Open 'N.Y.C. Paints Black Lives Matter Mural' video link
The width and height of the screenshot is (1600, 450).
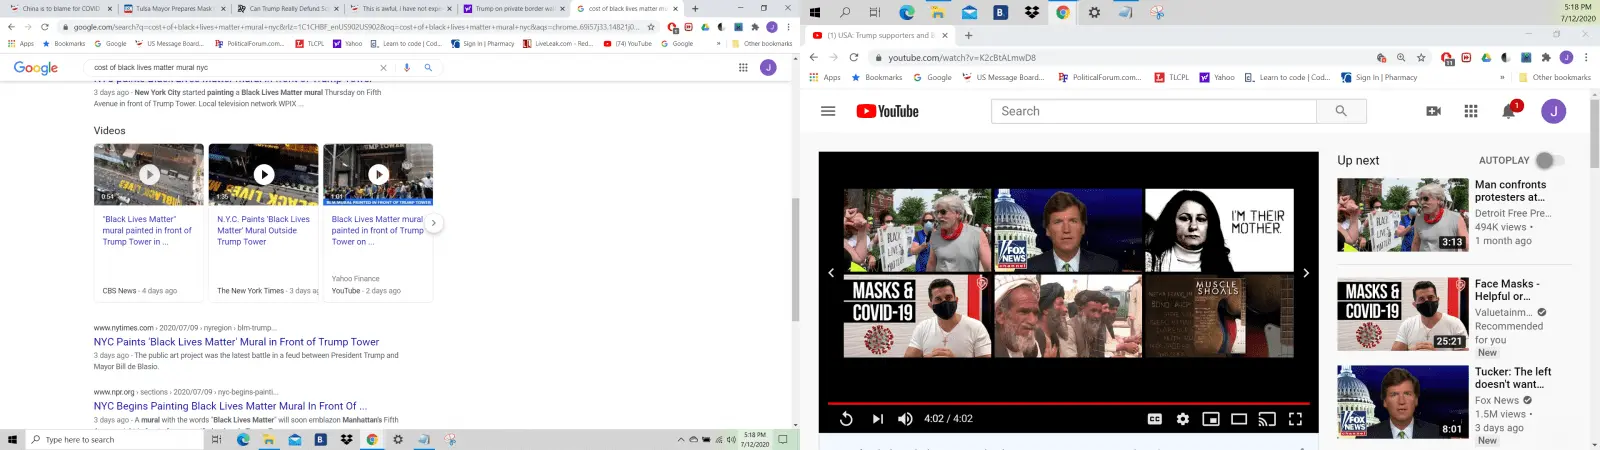pyautogui.click(x=263, y=230)
